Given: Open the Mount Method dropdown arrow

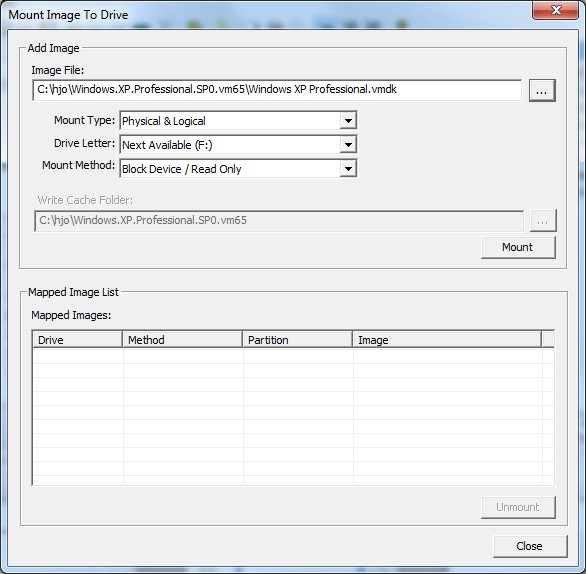Looking at the screenshot, I should (x=348, y=169).
